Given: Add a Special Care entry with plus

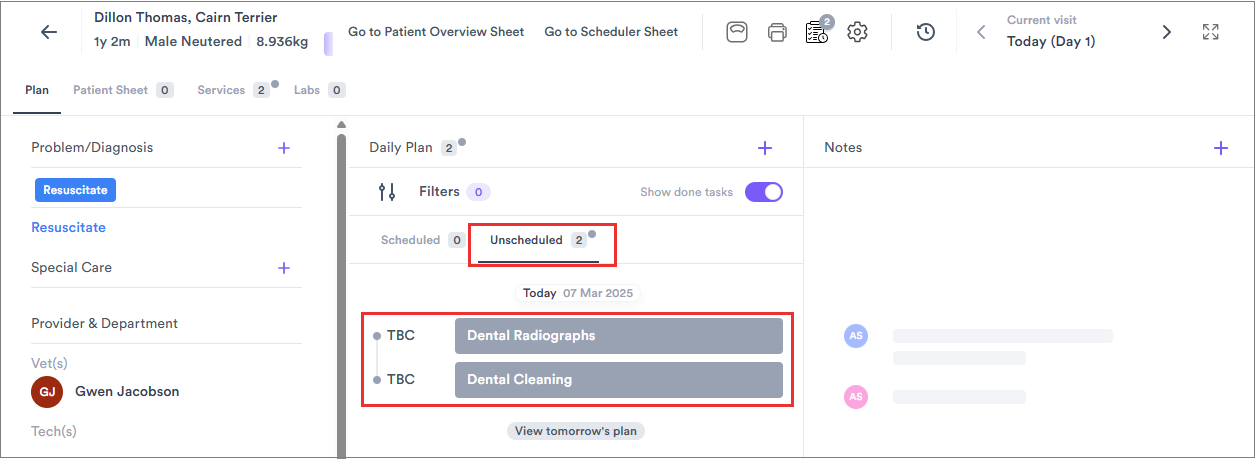Looking at the screenshot, I should [x=284, y=268].
